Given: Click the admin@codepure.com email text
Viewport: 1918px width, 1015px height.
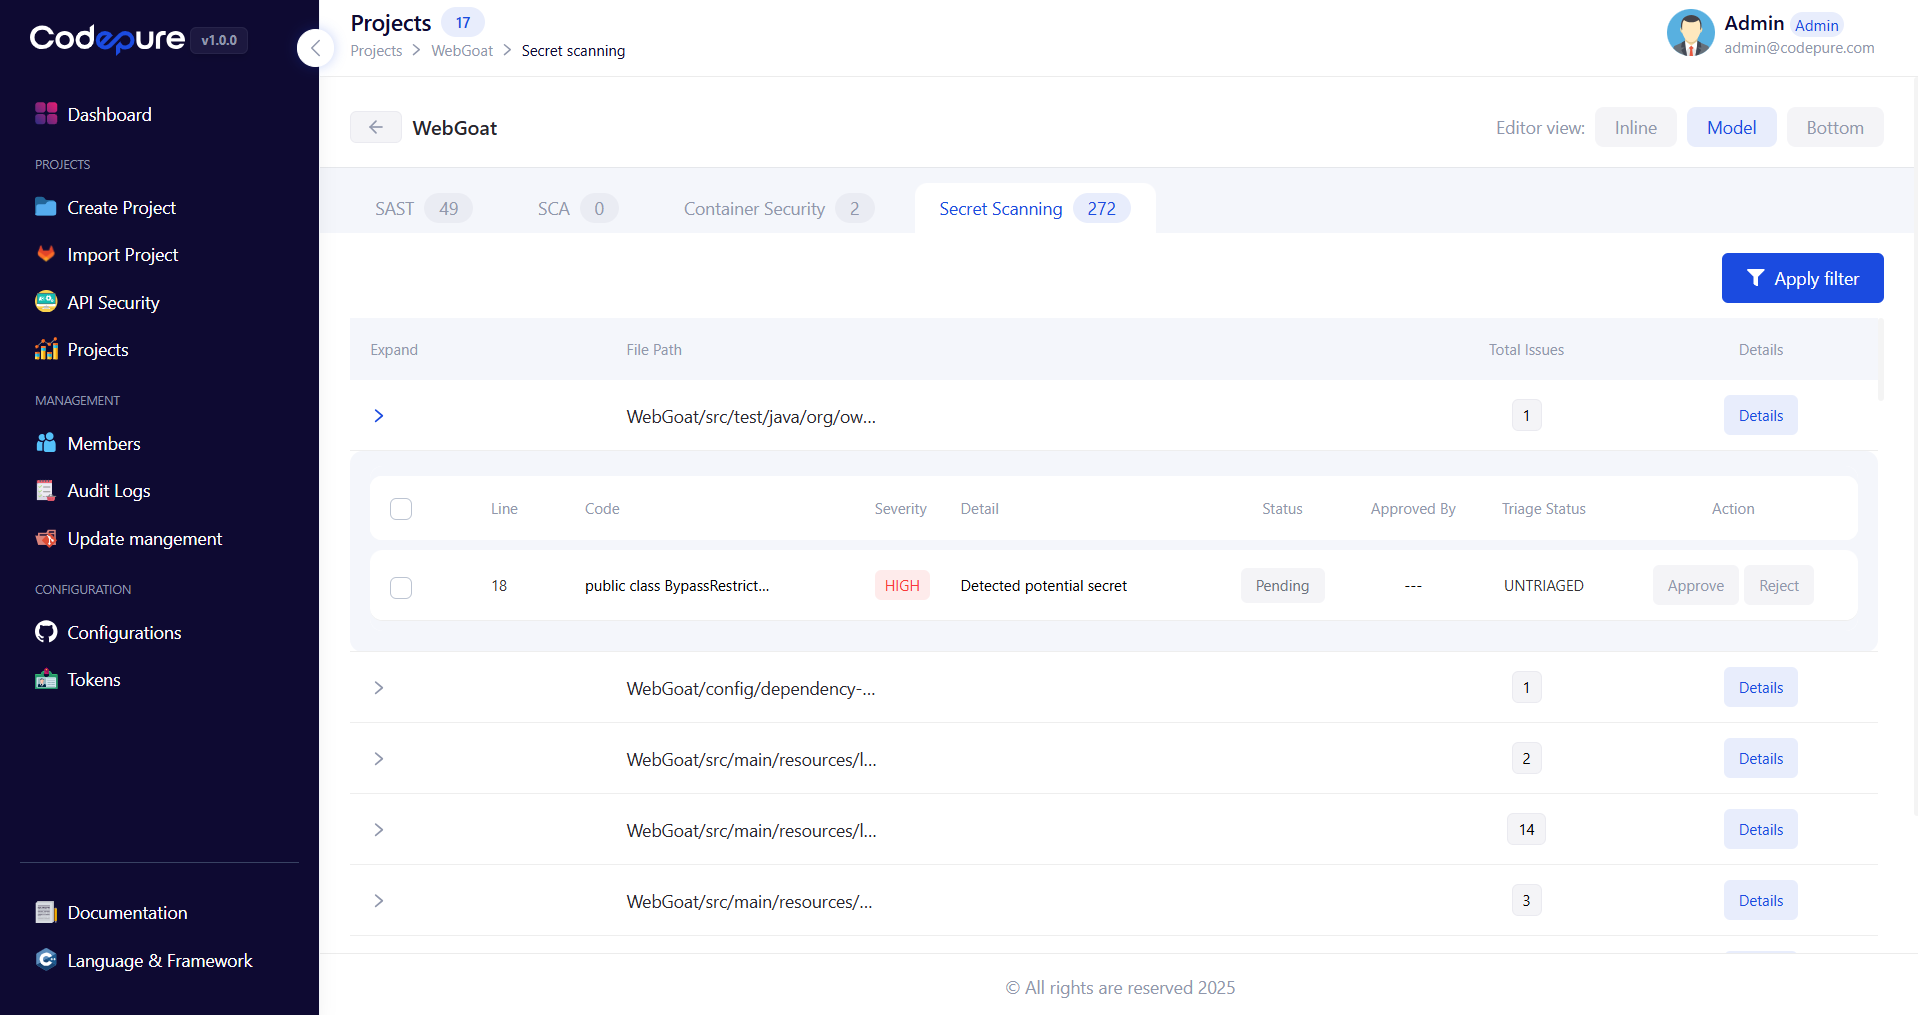Looking at the screenshot, I should pyautogui.click(x=1799, y=48).
